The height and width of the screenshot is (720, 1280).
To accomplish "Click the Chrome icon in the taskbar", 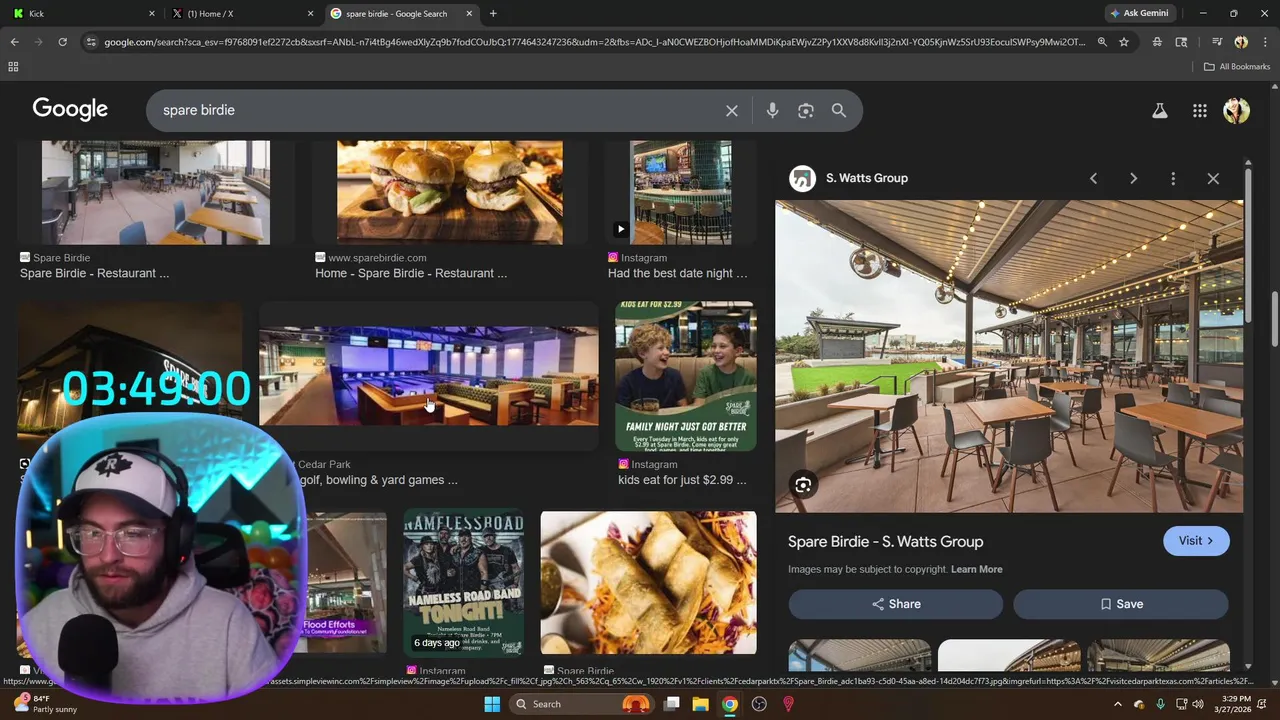I will point(730,704).
